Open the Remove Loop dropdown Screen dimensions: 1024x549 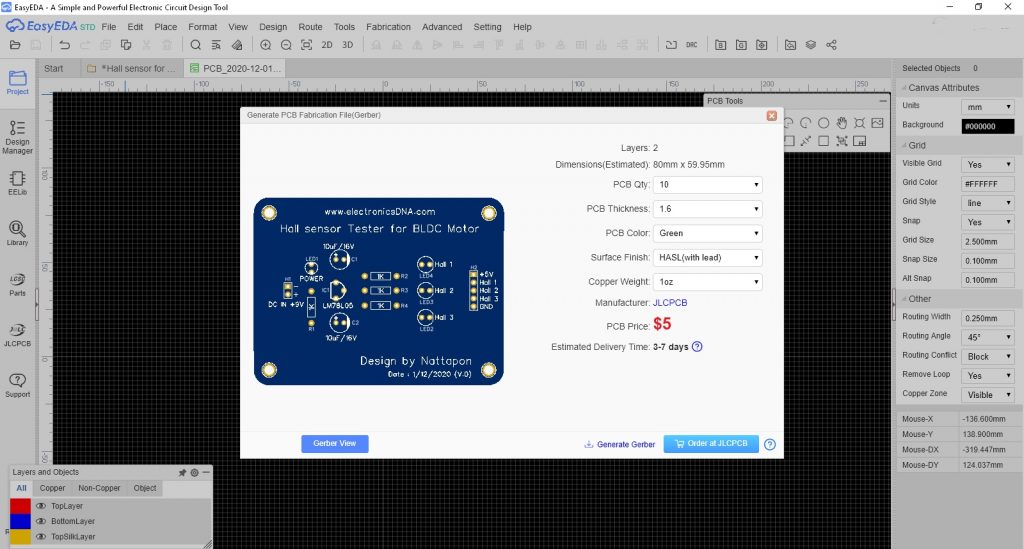(x=987, y=375)
